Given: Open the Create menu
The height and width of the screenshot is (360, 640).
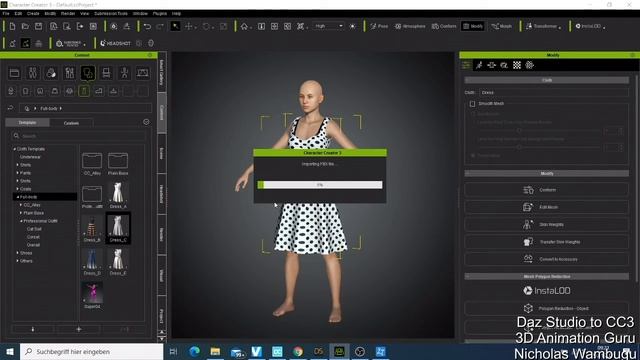Looking at the screenshot, I should (33, 13).
